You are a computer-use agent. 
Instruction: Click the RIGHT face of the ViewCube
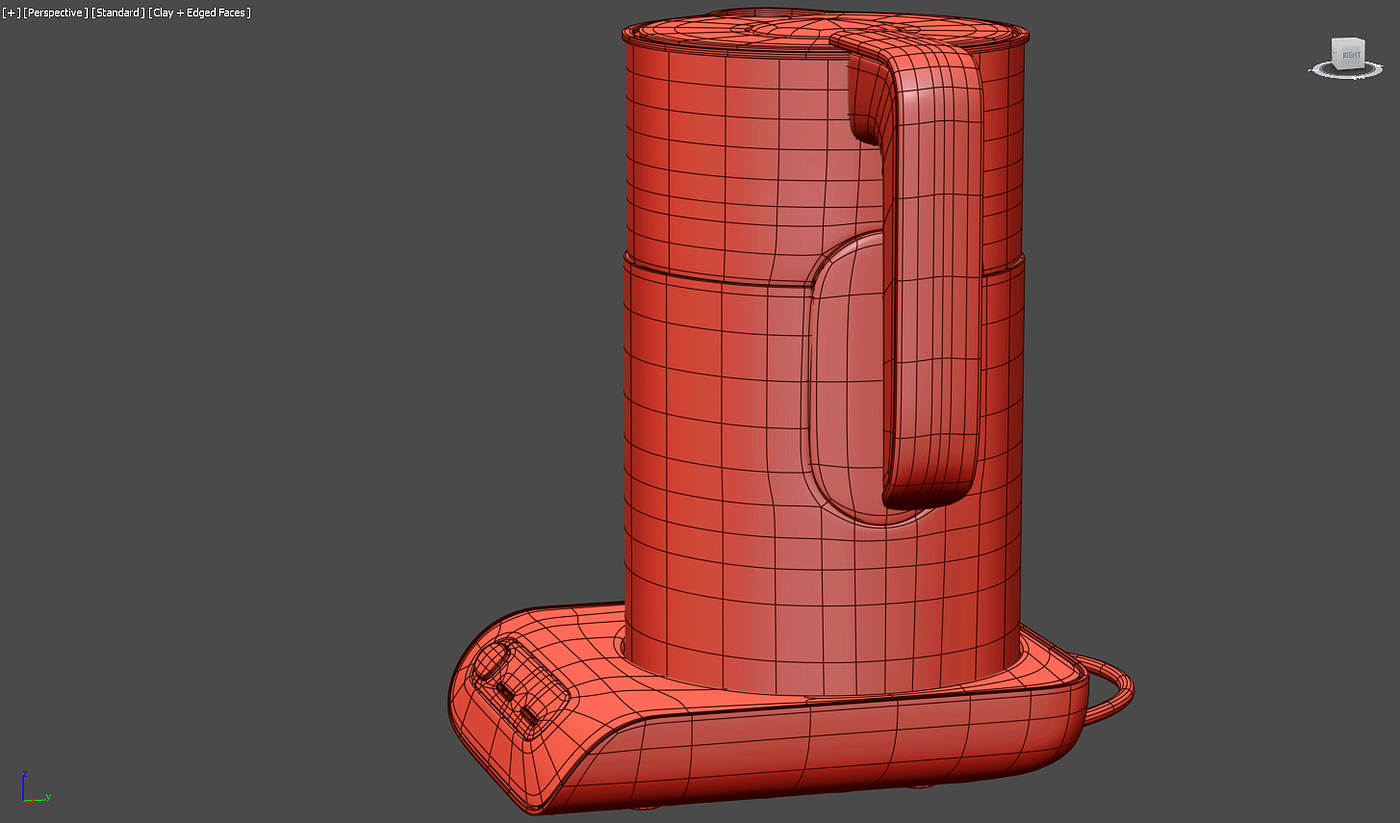pos(1351,55)
